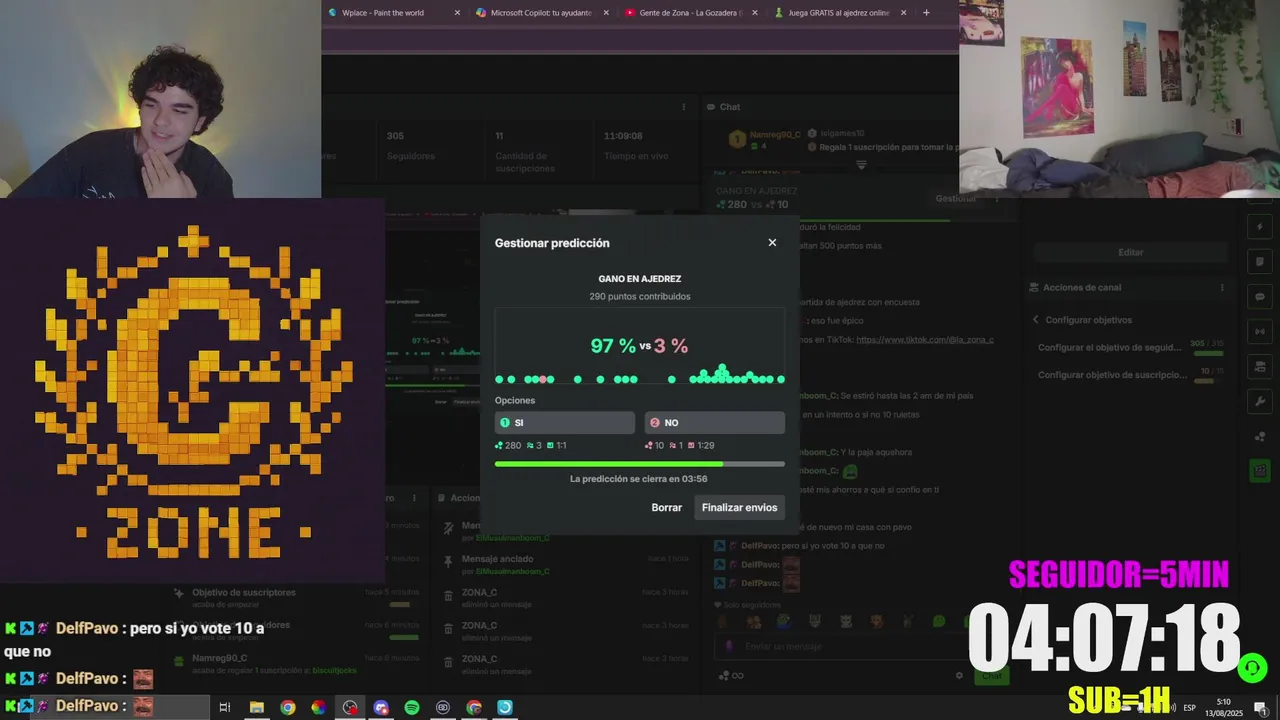This screenshot has height=720, width=1280.
Task: Open the teal circular app on taskbar
Action: click(505, 707)
